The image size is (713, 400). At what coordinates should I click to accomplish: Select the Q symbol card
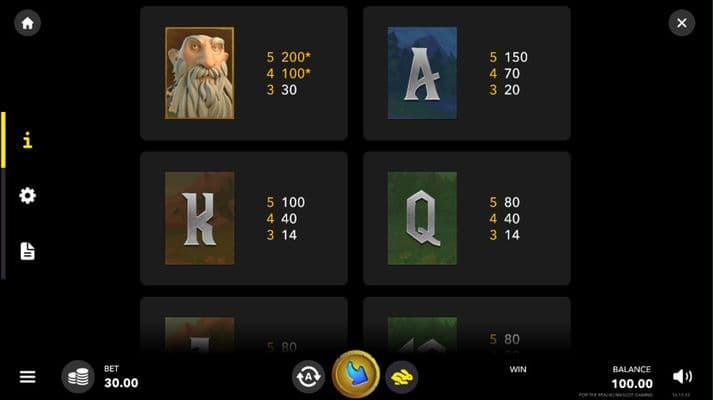click(422, 218)
